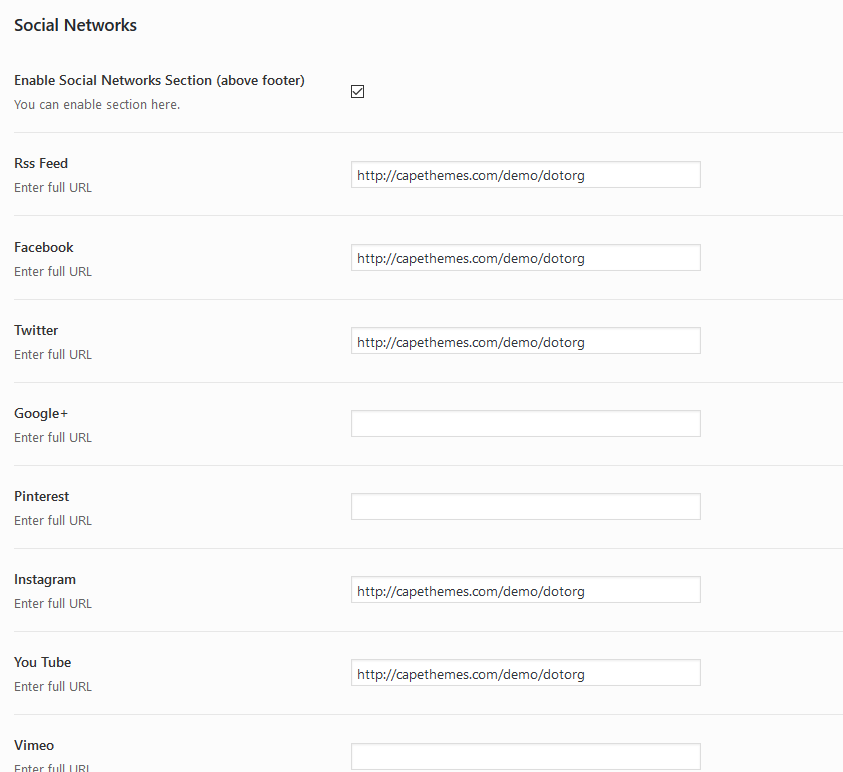
Task: Click the Twitter field label
Action: 36,330
